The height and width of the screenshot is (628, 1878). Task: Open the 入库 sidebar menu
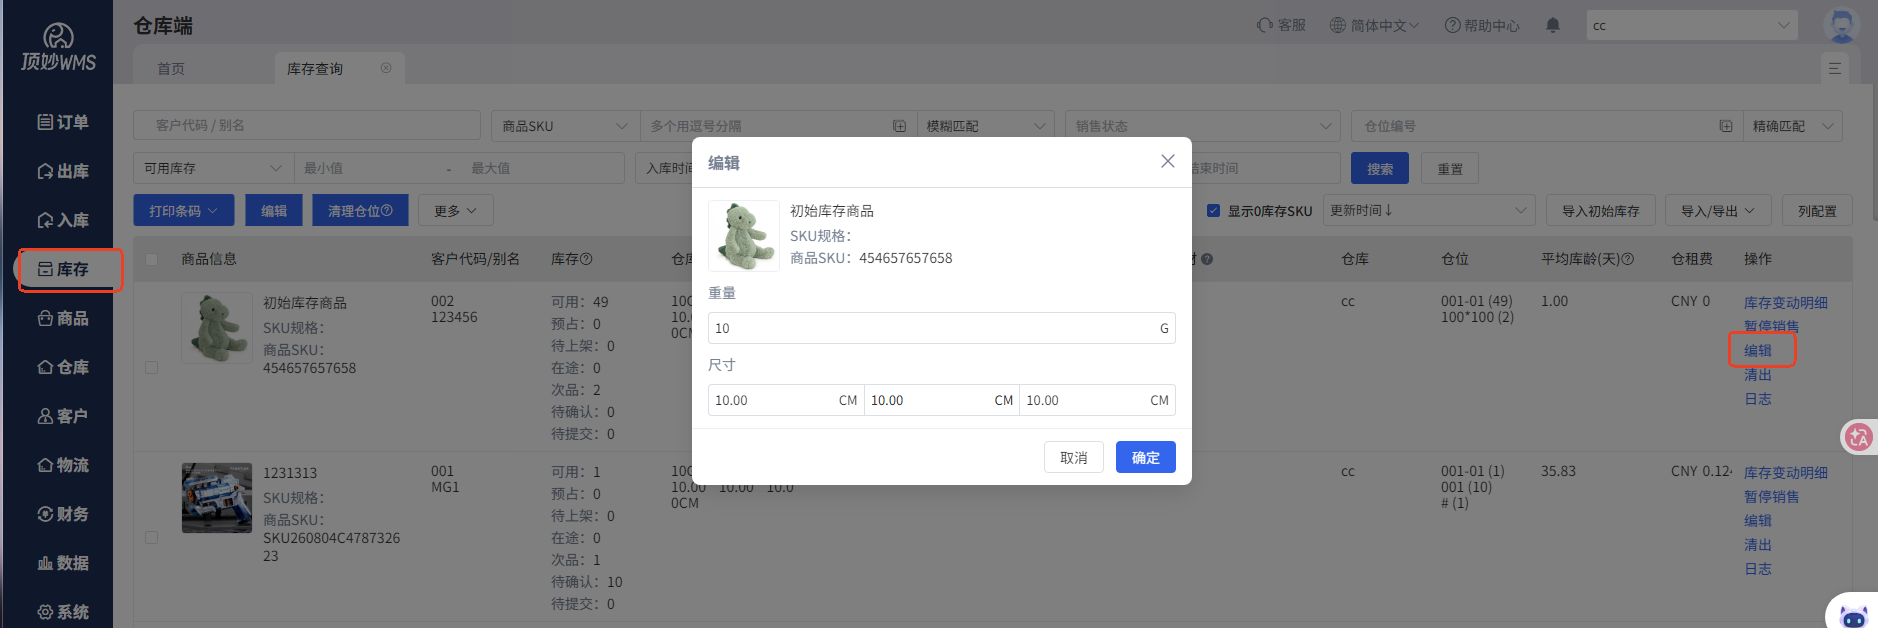[63, 220]
